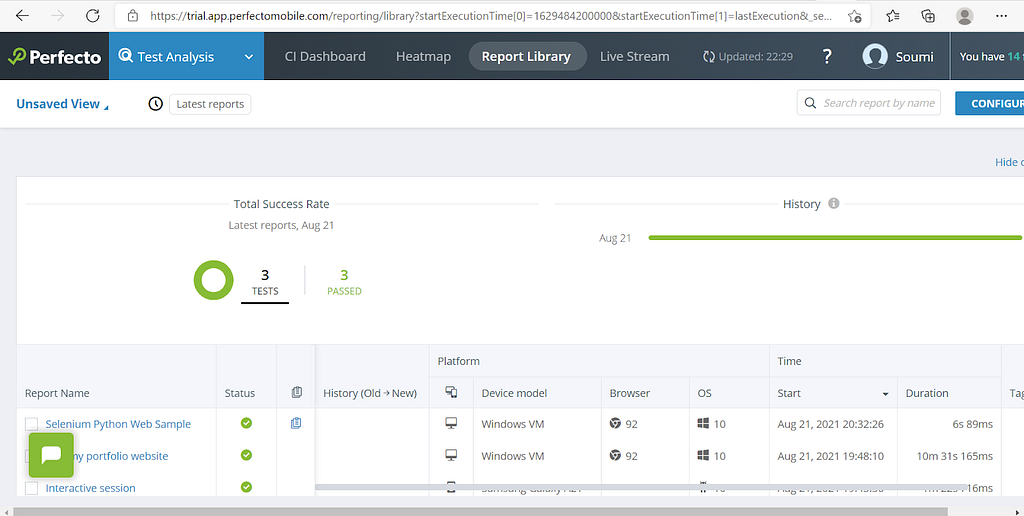The width and height of the screenshot is (1024, 516).
Task: Sort by Start time using the arrow
Action: [x=886, y=394]
